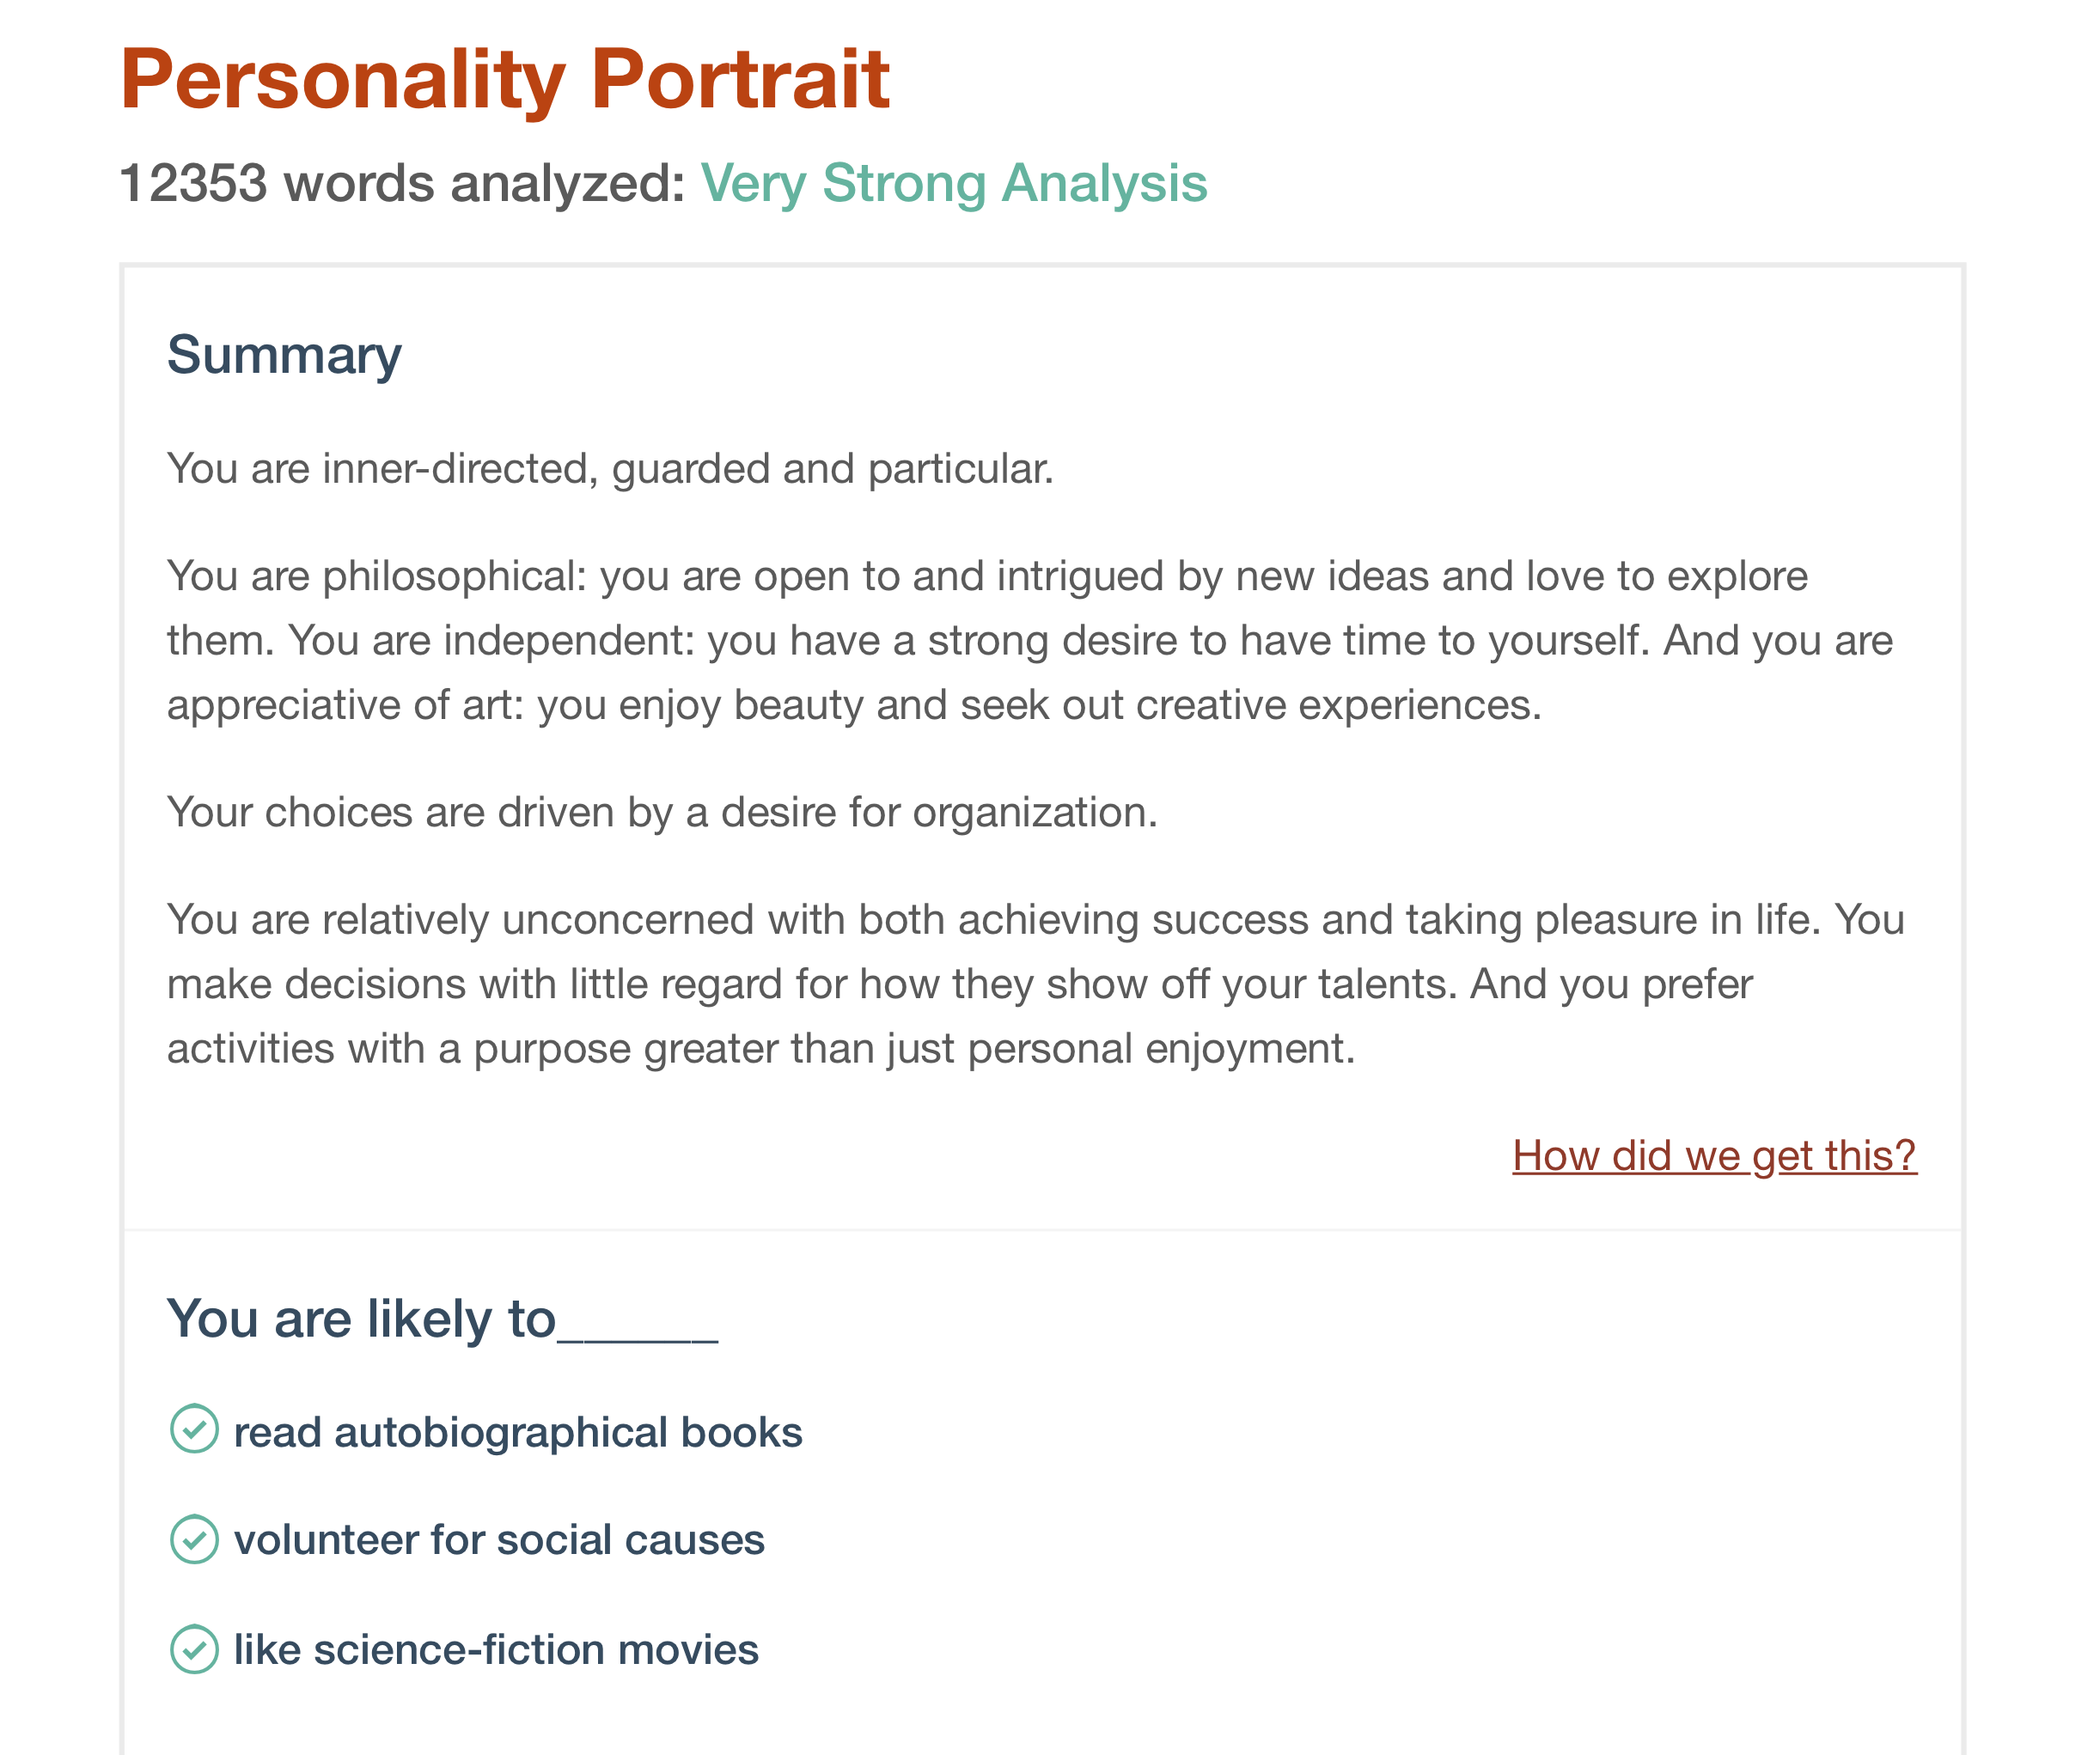
Task: Click the blank underline after 'likely to'
Action: pyautogui.click(x=638, y=1338)
